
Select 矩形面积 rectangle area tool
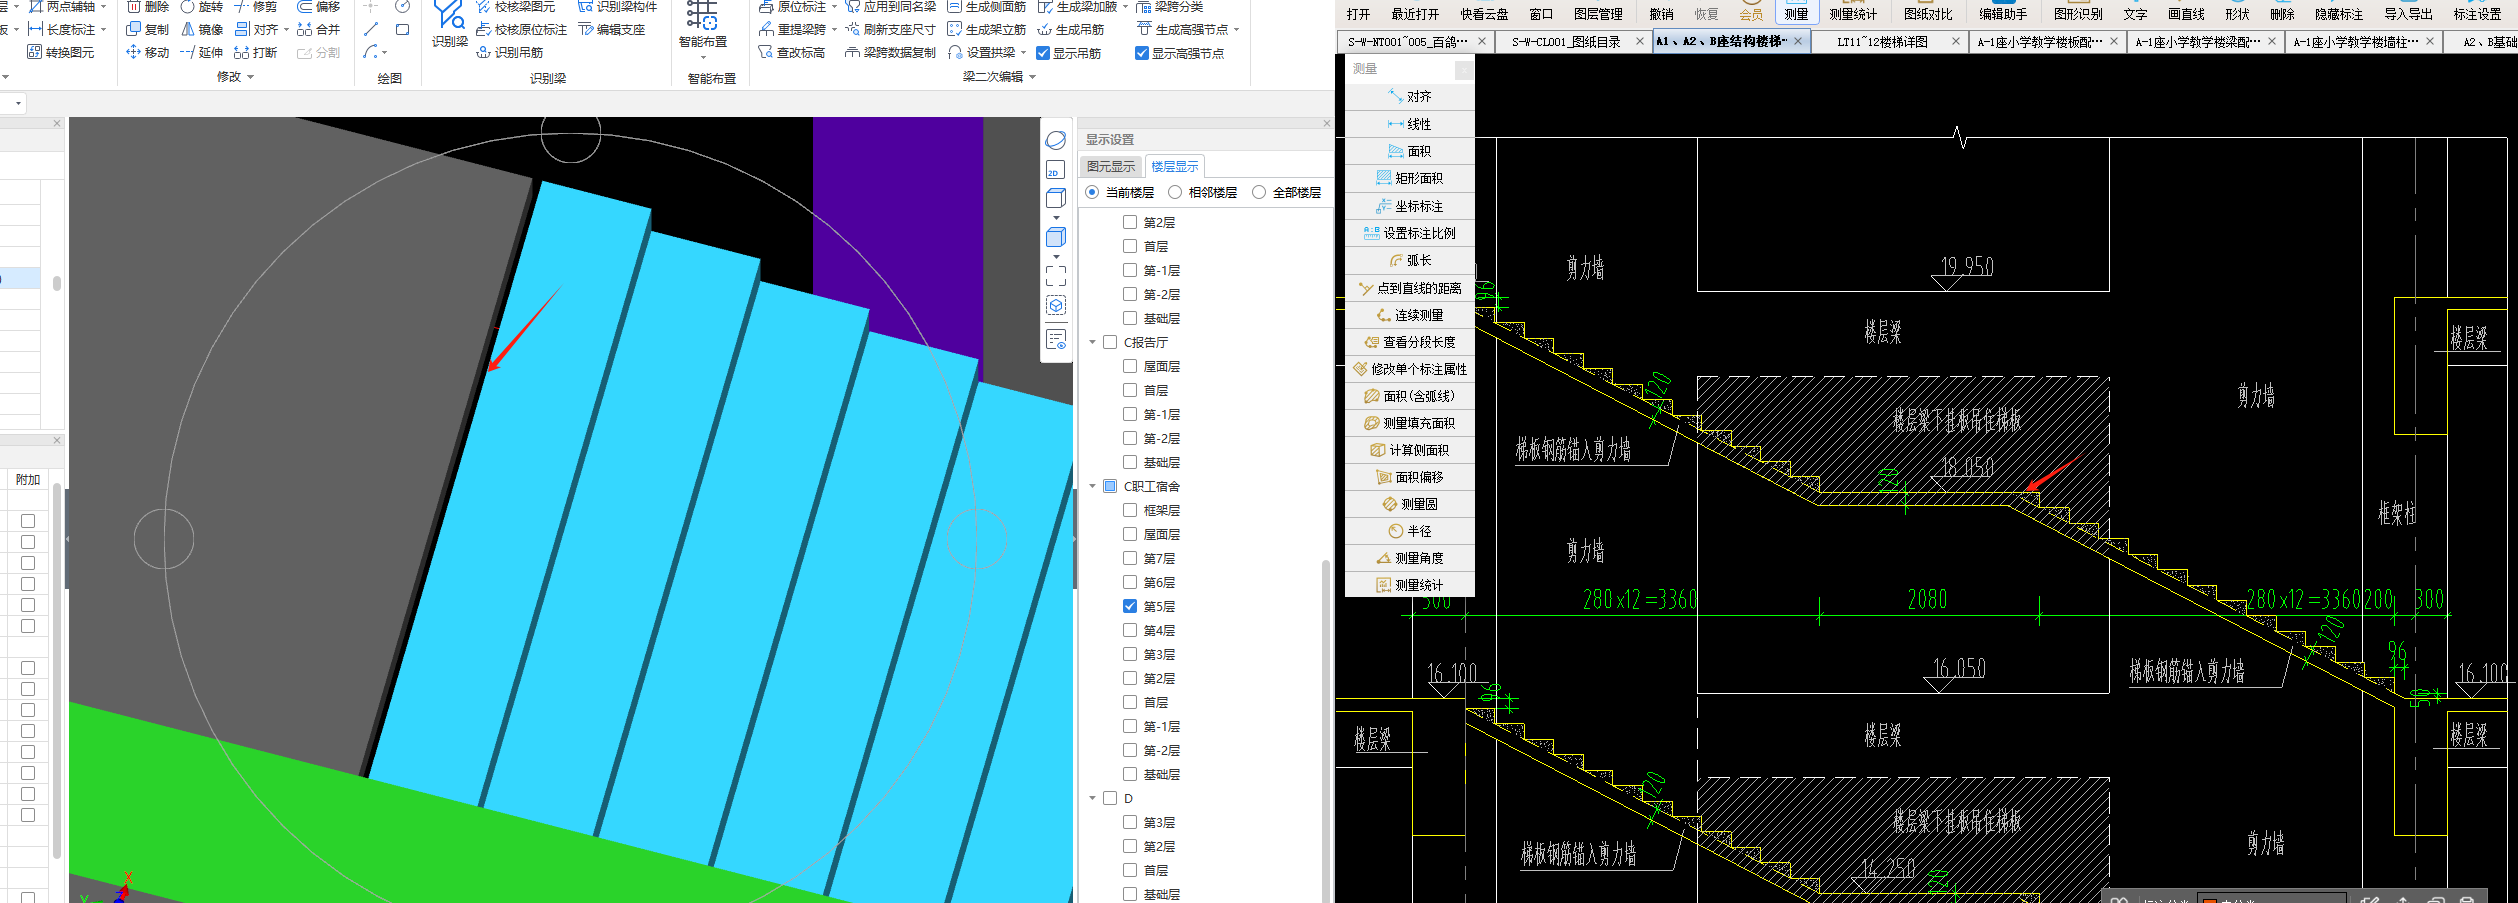click(1410, 178)
